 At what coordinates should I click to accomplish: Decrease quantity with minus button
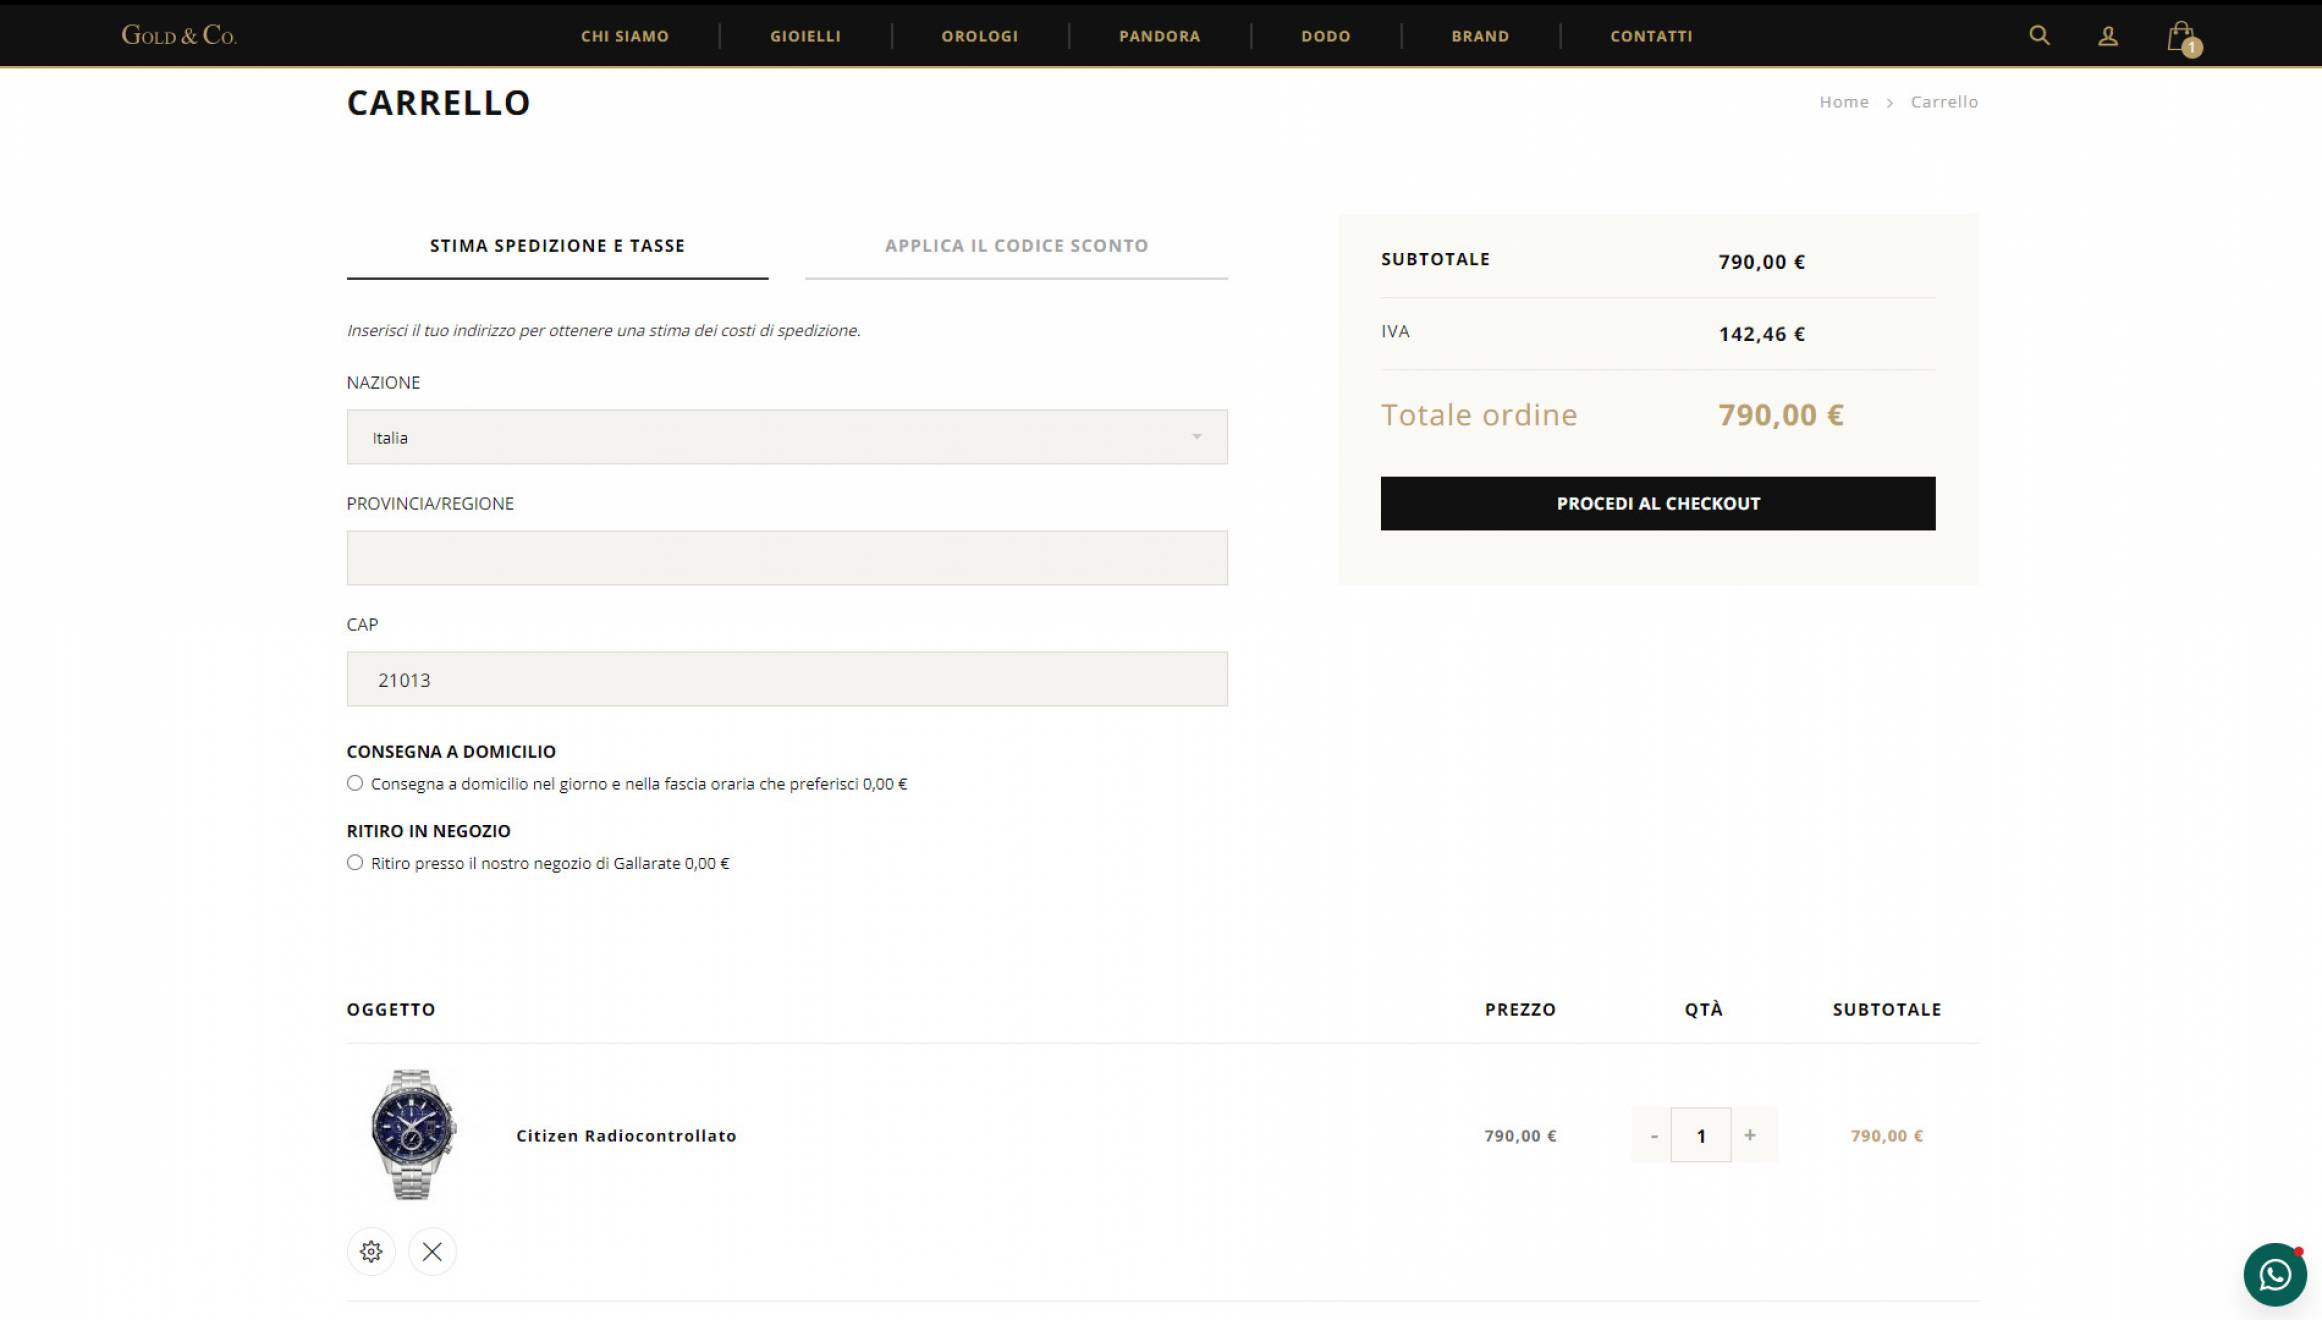1654,1135
